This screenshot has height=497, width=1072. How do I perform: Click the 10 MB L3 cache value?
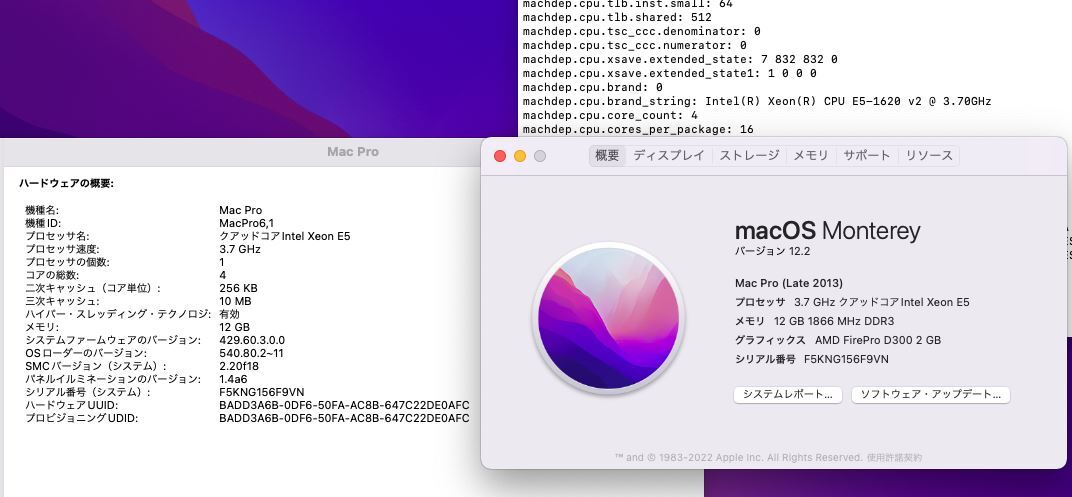click(x=235, y=301)
